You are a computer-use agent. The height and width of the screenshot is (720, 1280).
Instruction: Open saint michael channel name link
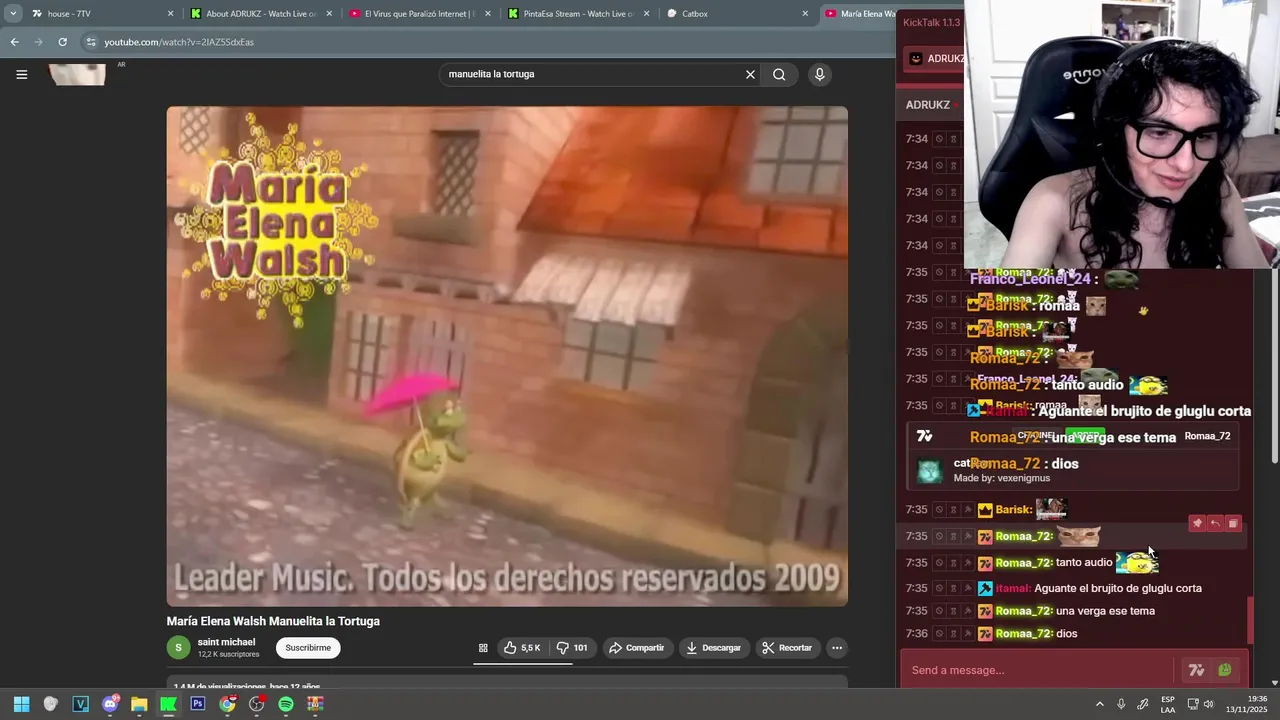(x=226, y=642)
